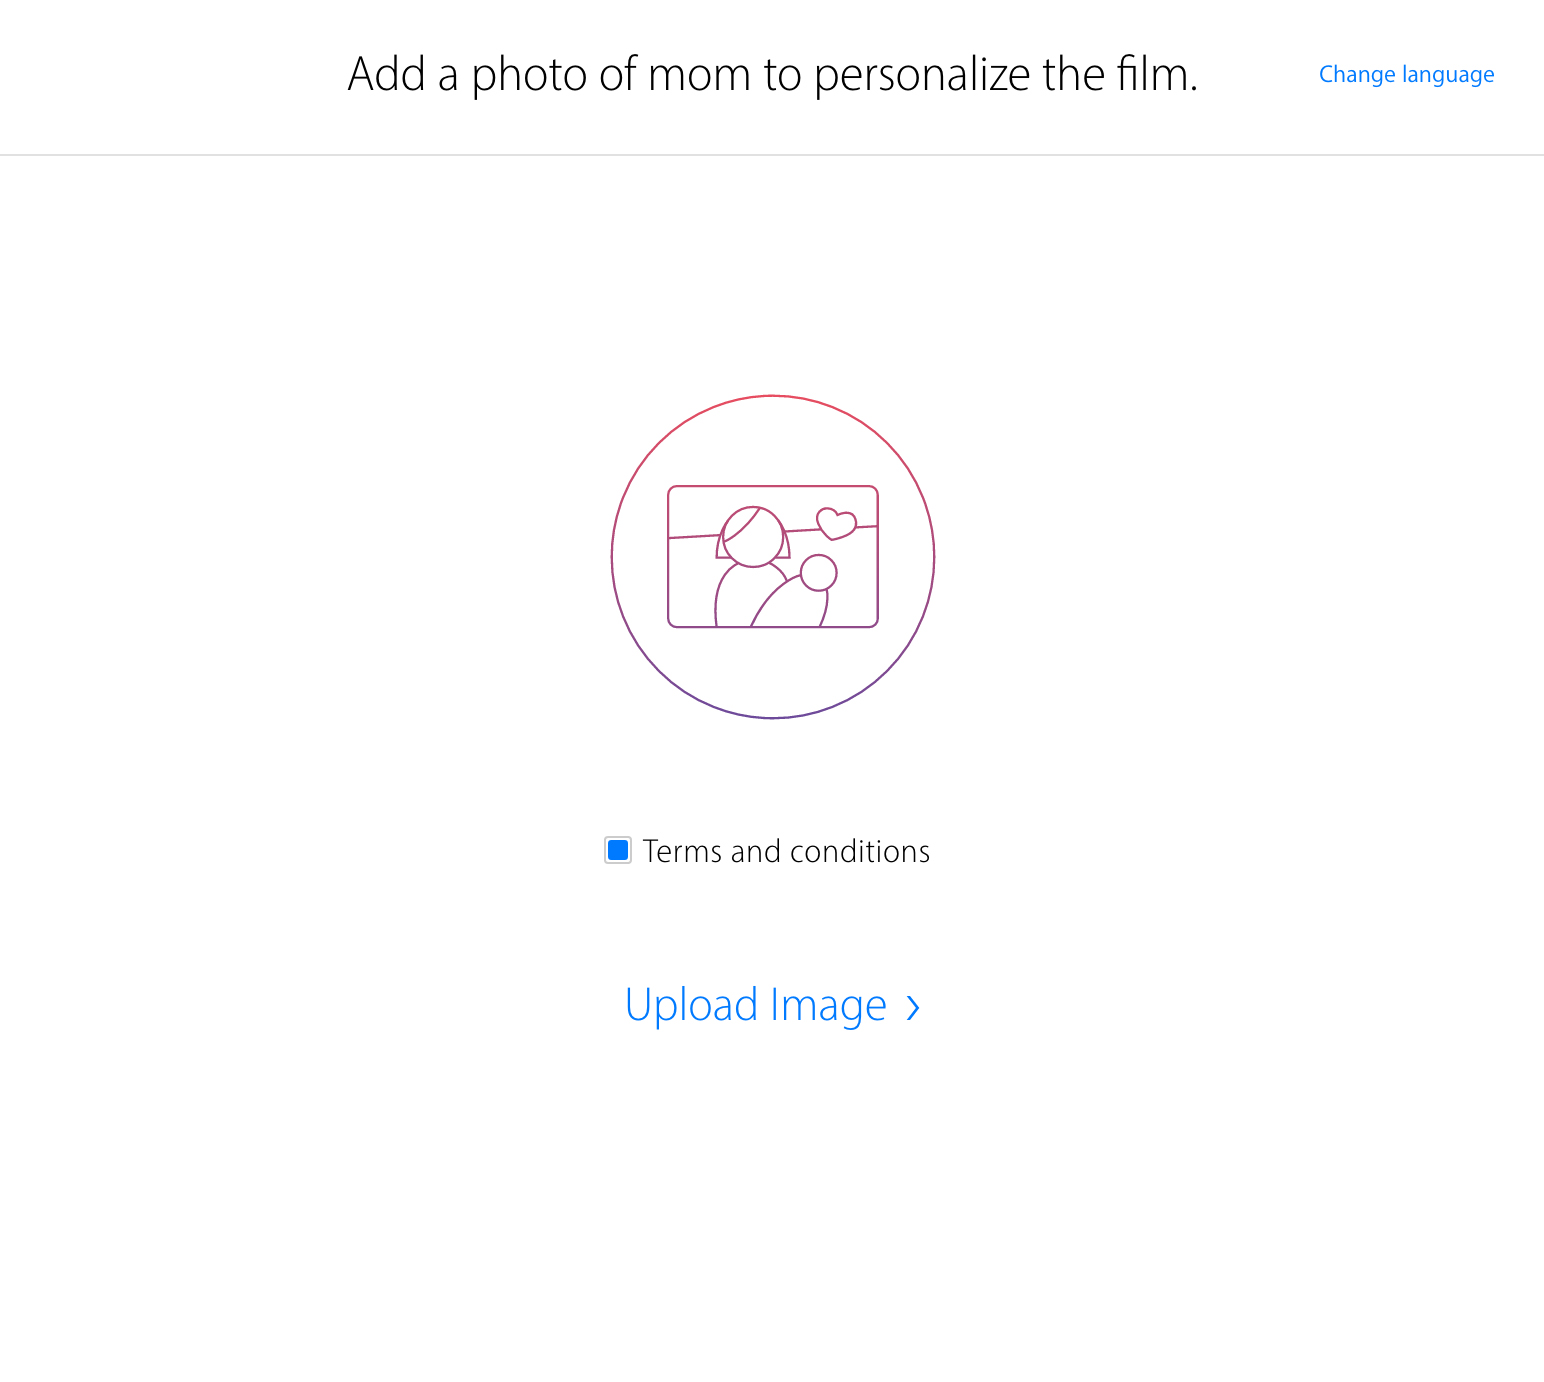Click the Upload Image link

pyautogui.click(x=756, y=1005)
